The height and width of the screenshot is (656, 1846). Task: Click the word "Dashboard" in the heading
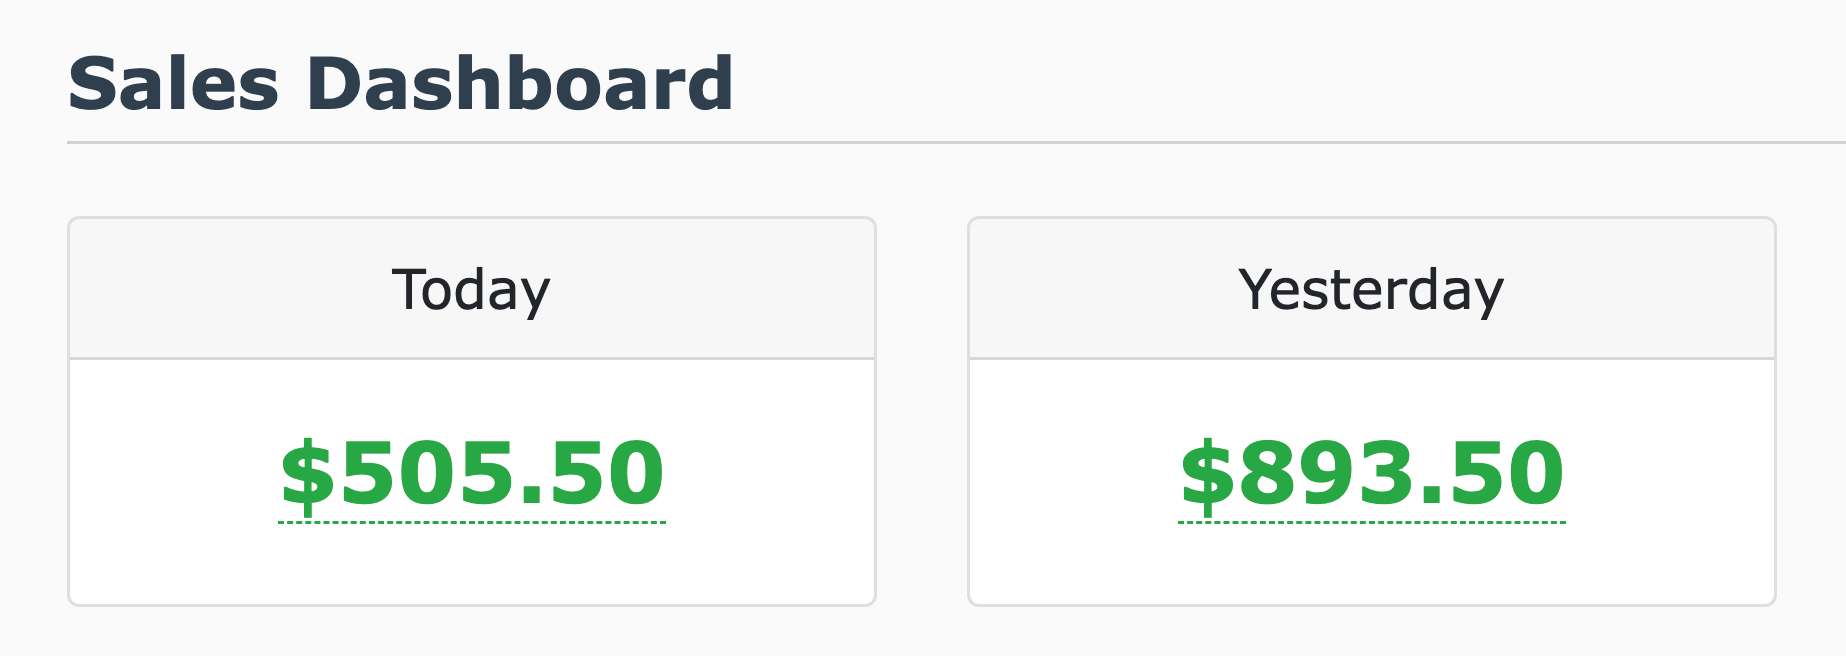click(520, 84)
